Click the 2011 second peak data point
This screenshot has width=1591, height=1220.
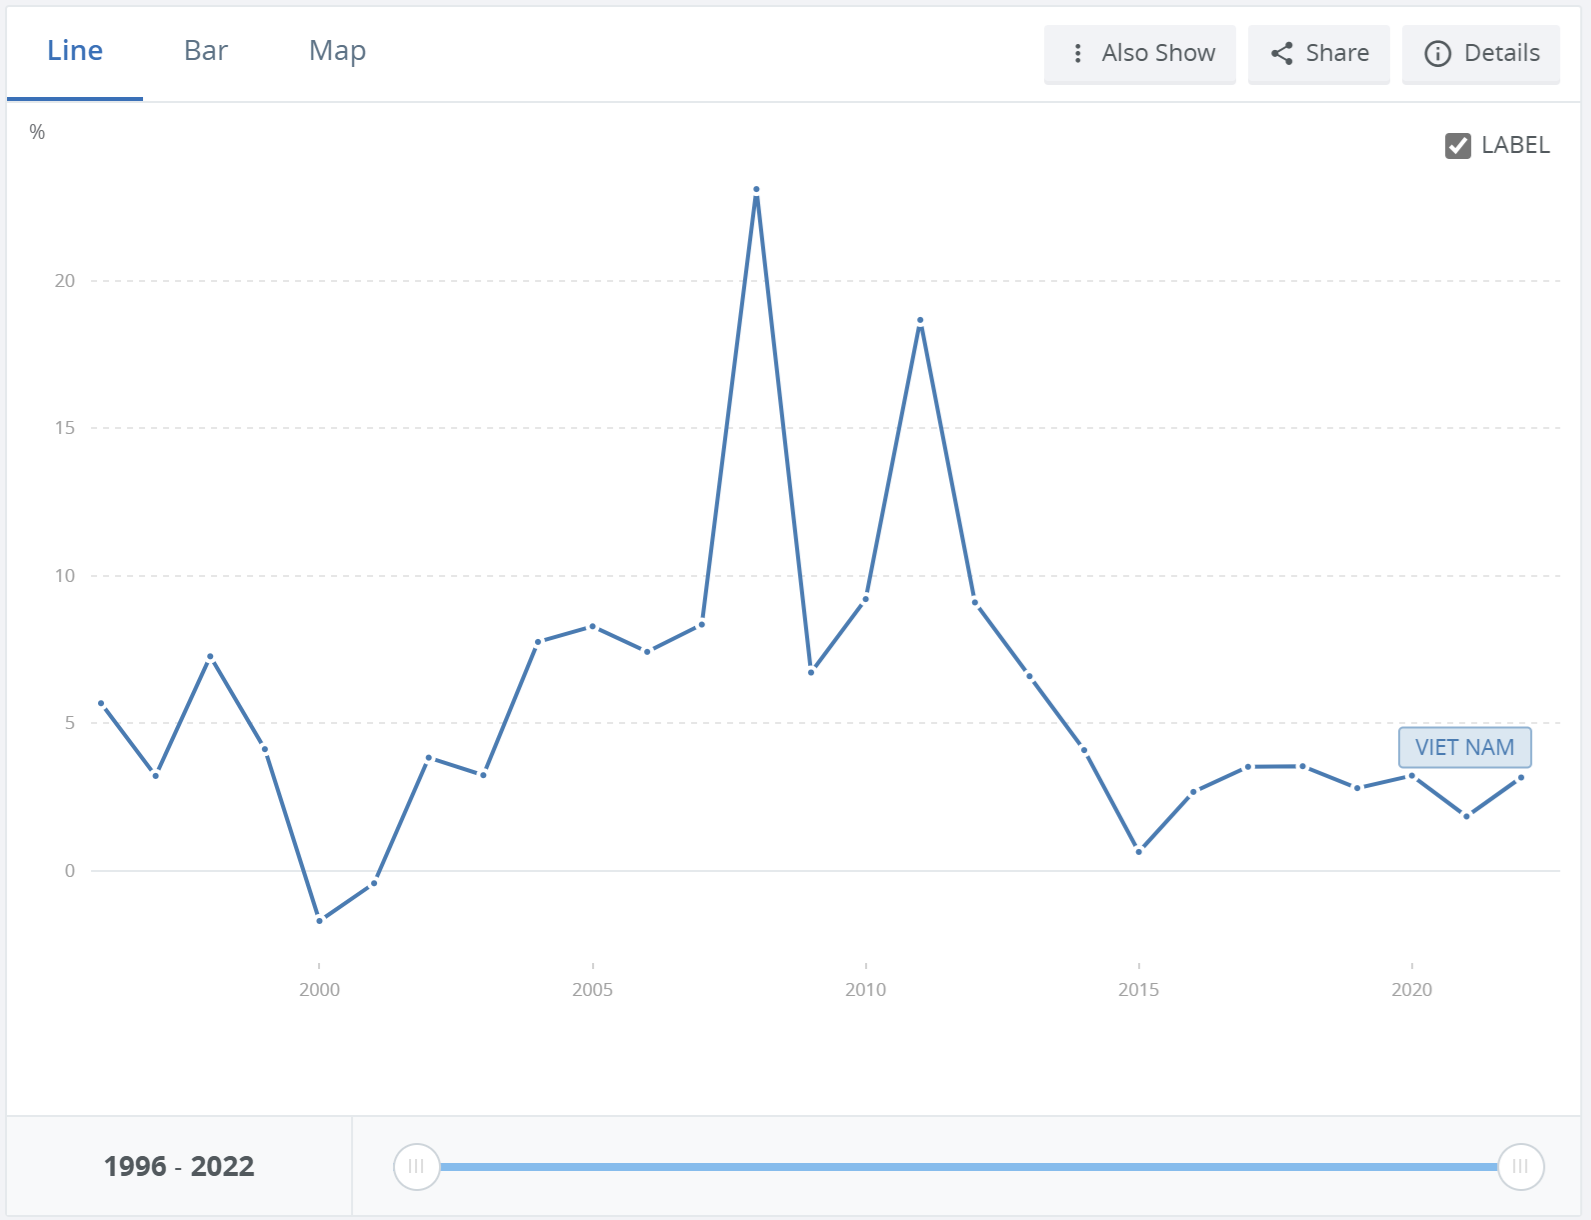coord(920,321)
